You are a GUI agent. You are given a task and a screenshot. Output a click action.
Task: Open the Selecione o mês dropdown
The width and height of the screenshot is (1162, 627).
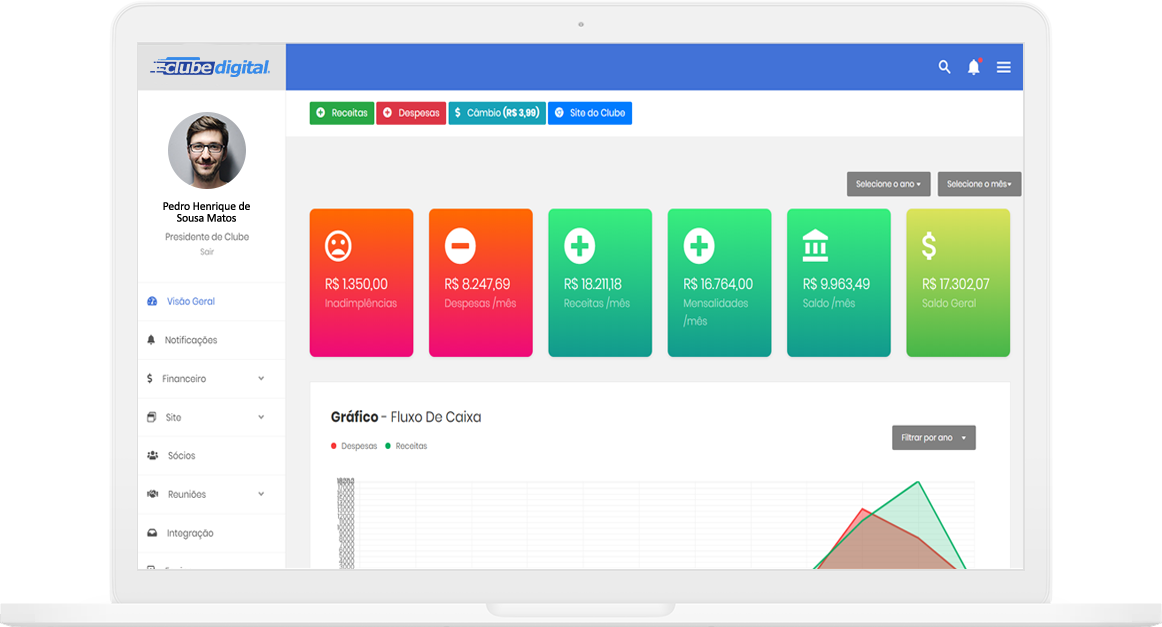tap(979, 184)
